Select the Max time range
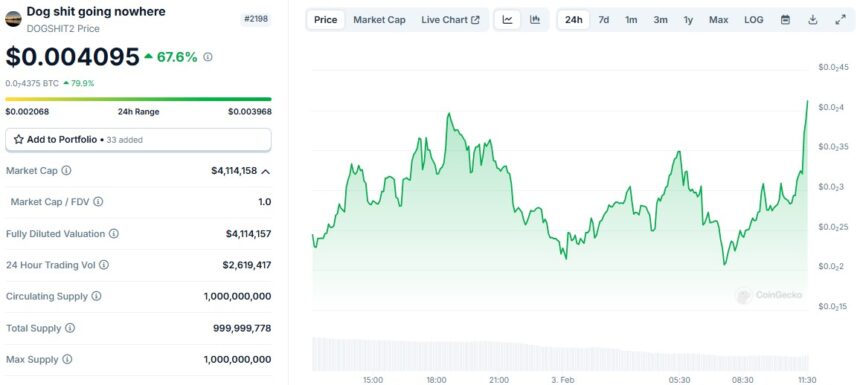The width and height of the screenshot is (860, 385). click(x=718, y=20)
